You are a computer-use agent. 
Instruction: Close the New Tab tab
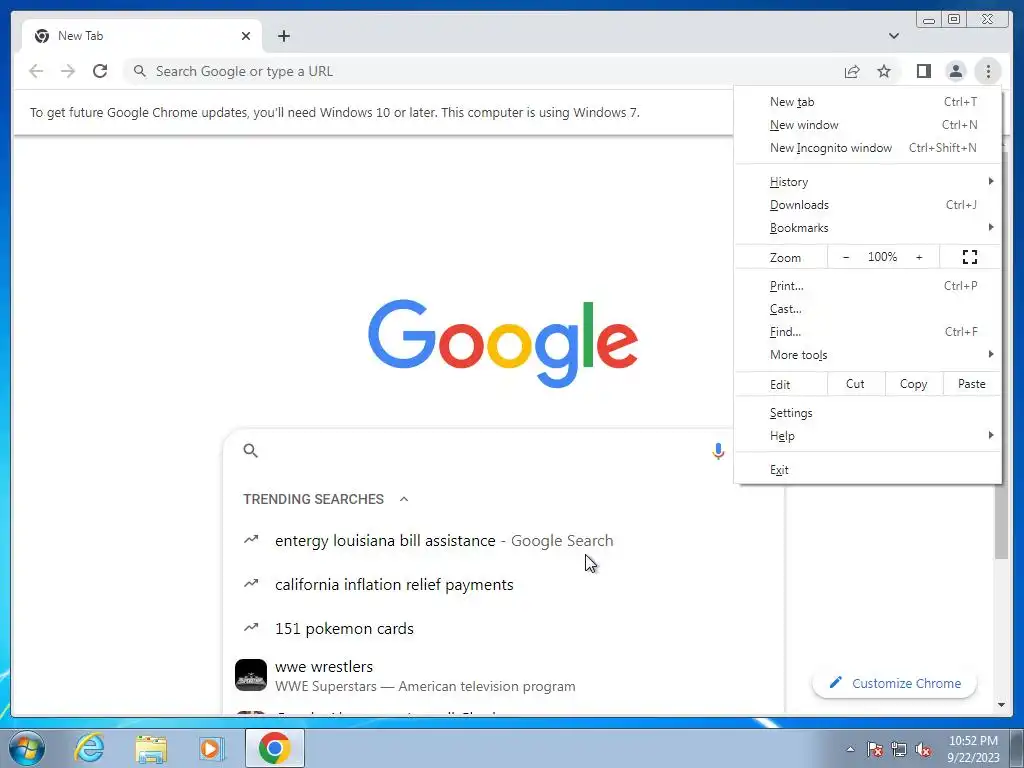click(246, 36)
